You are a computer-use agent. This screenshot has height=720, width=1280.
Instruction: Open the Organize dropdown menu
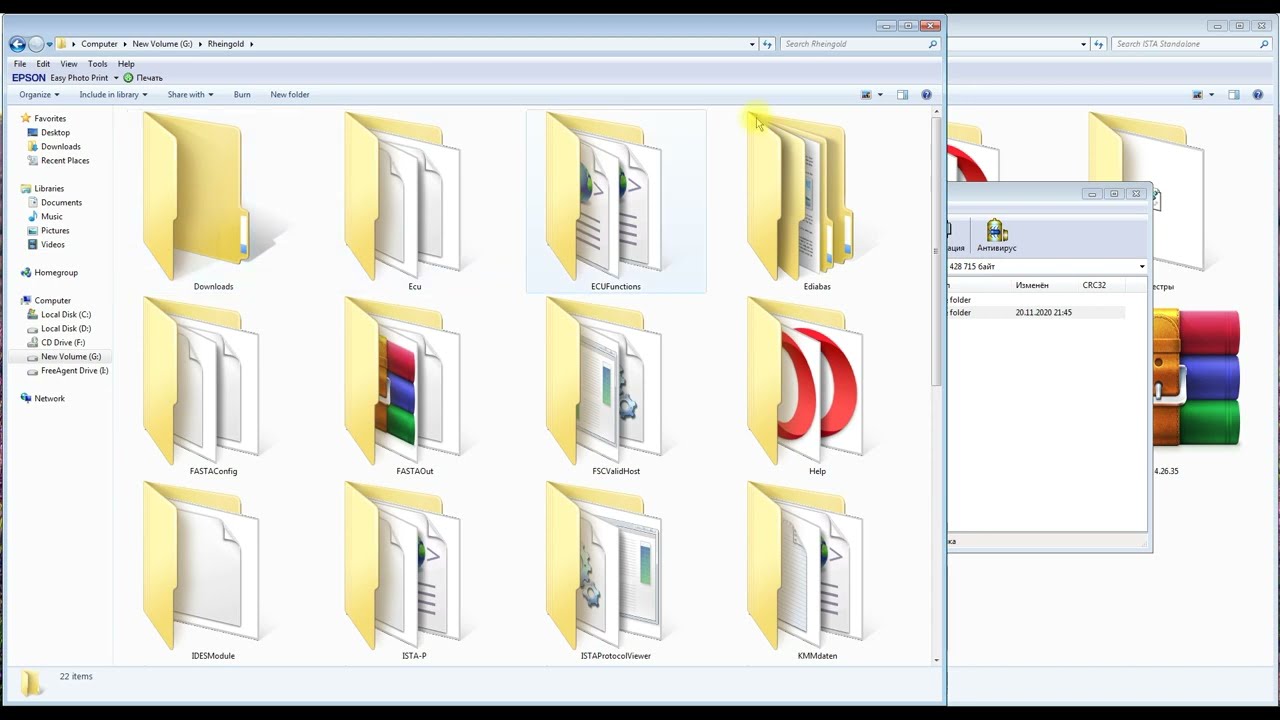click(39, 95)
